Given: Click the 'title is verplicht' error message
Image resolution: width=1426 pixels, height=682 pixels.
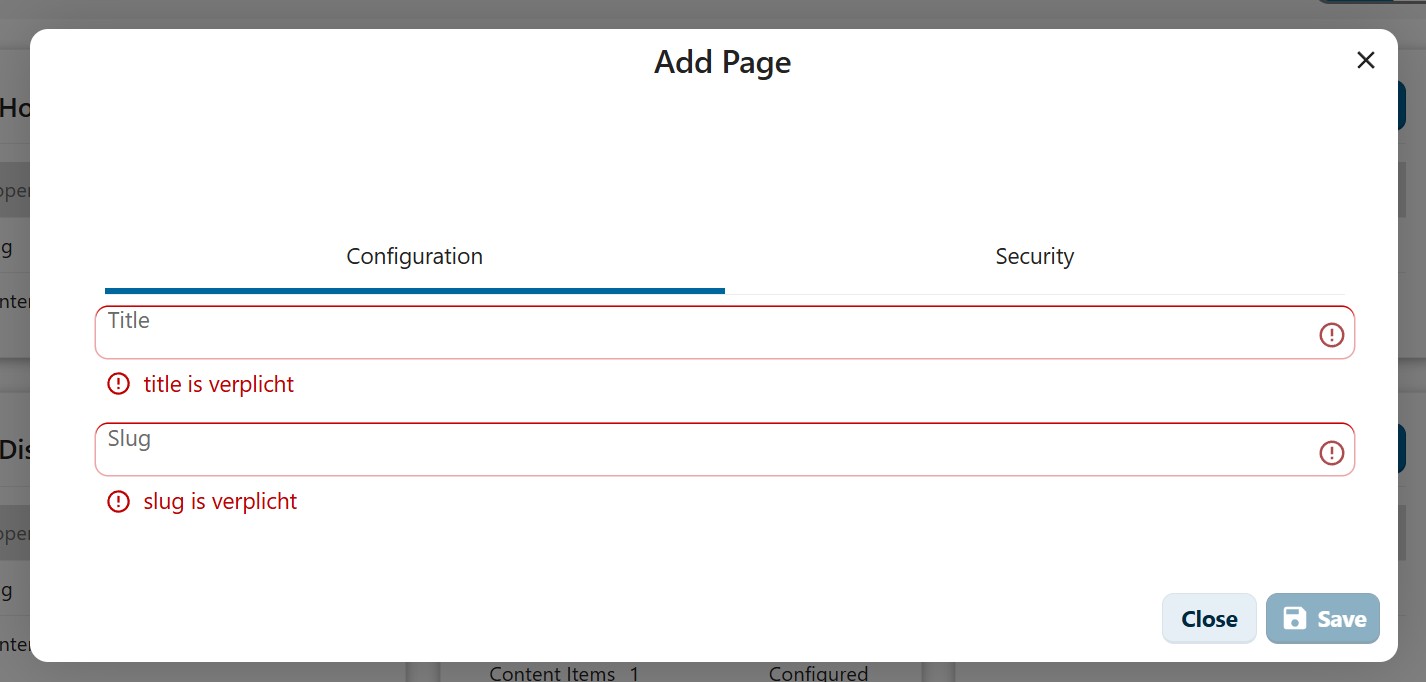Looking at the screenshot, I should [x=219, y=383].
